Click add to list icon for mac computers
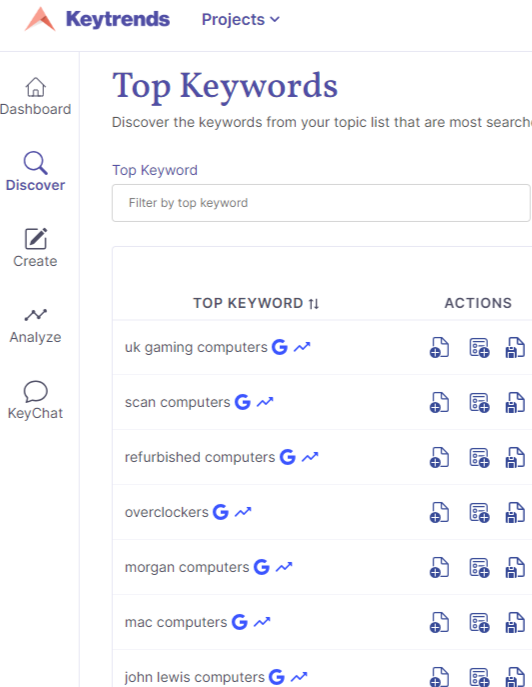532x687 pixels. pos(479,623)
